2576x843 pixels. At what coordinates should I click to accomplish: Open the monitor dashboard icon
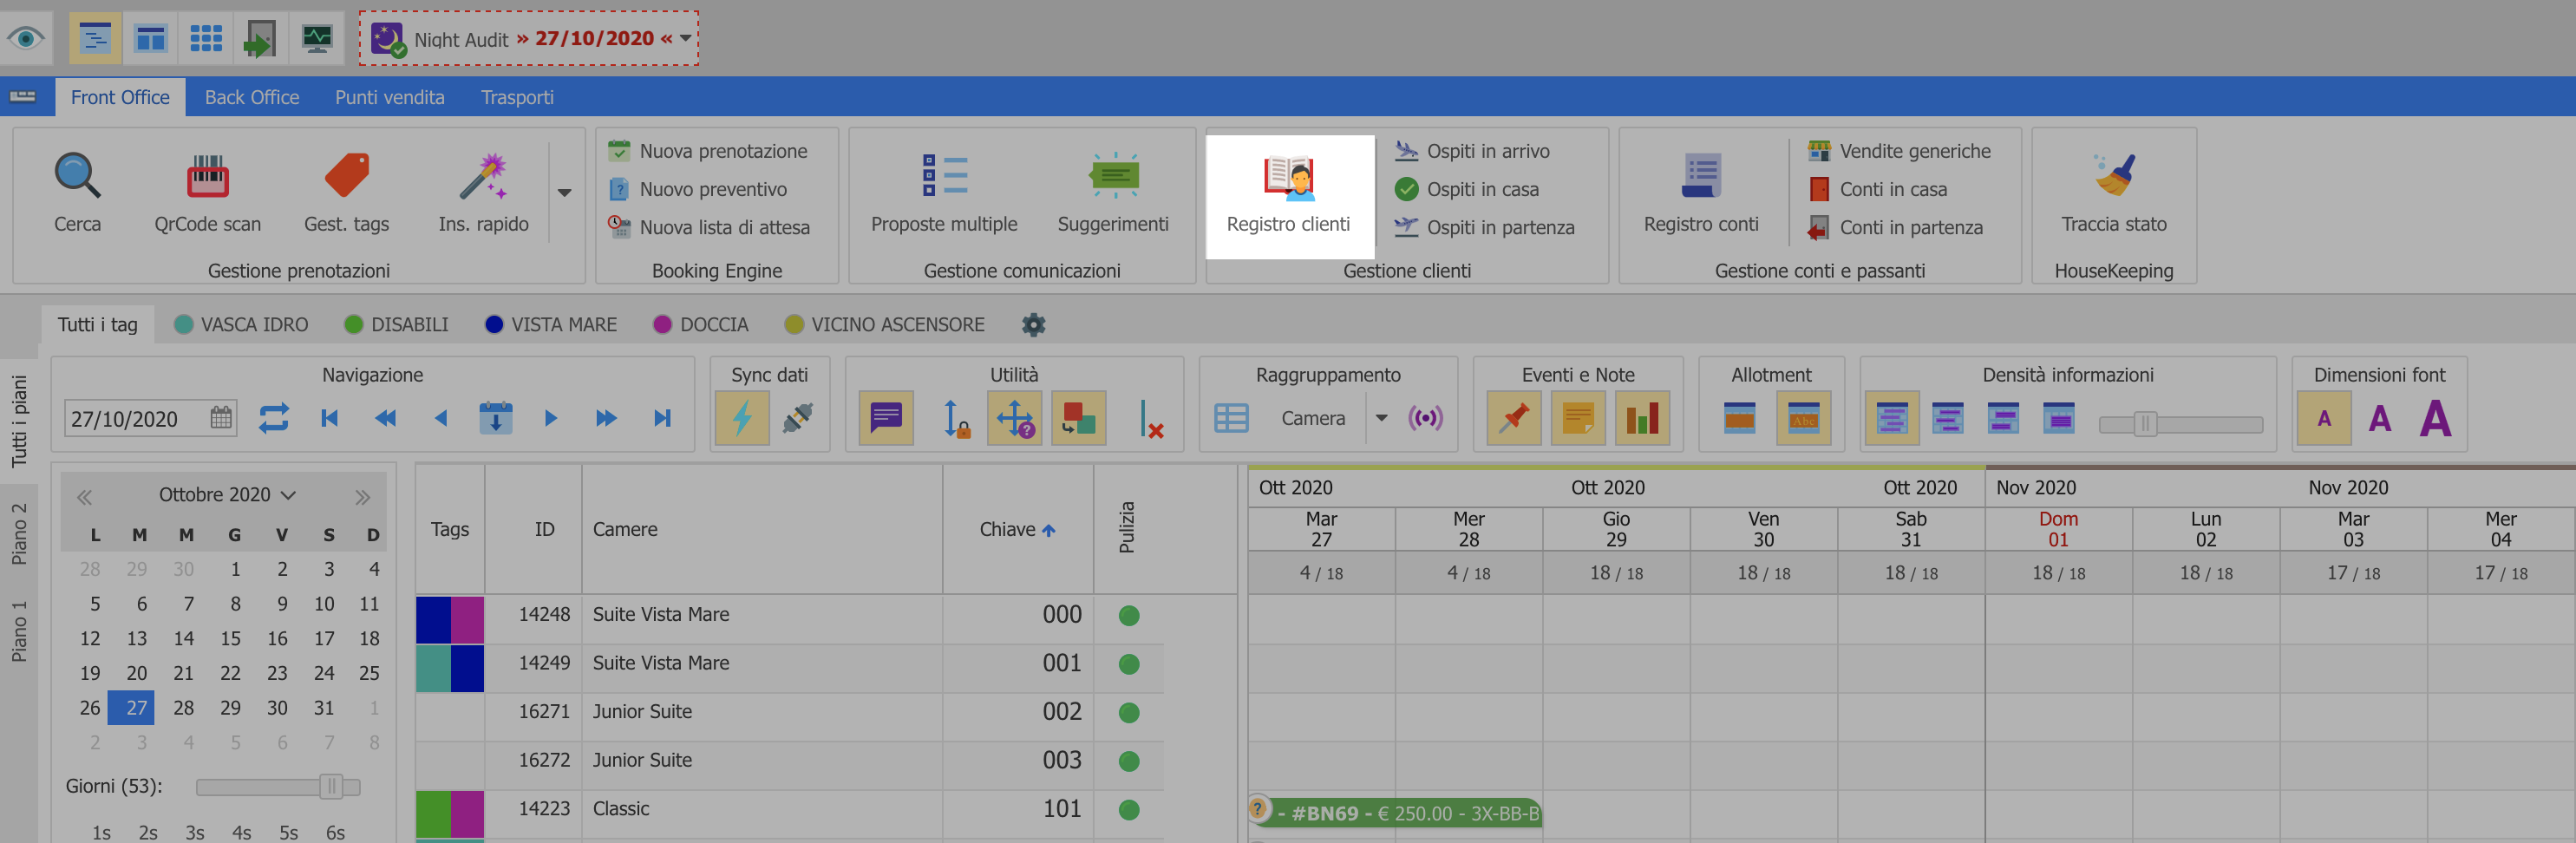tap(317, 38)
